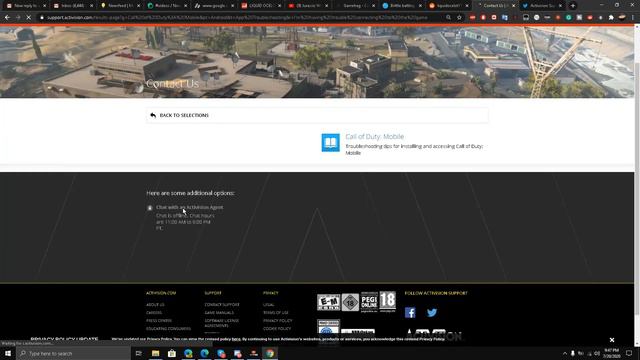
Task: Open Contact Support footer link
Action: click(x=222, y=305)
